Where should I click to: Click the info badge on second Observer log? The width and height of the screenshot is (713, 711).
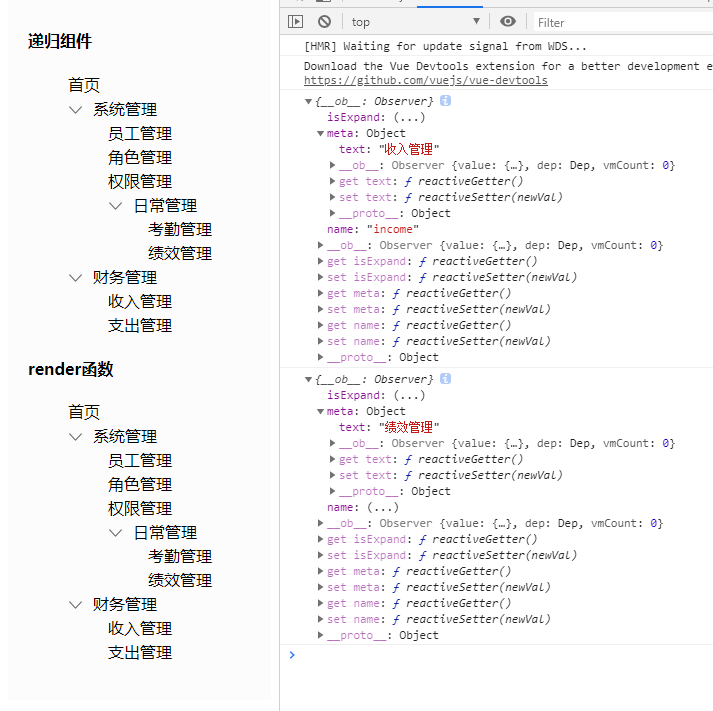pos(446,379)
